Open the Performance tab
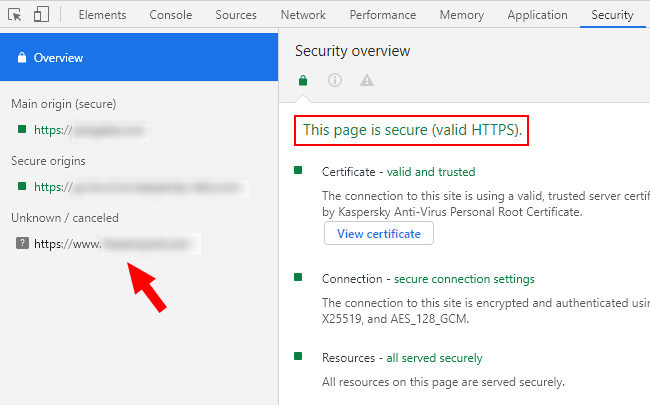Image resolution: width=650 pixels, height=405 pixels. tap(383, 15)
